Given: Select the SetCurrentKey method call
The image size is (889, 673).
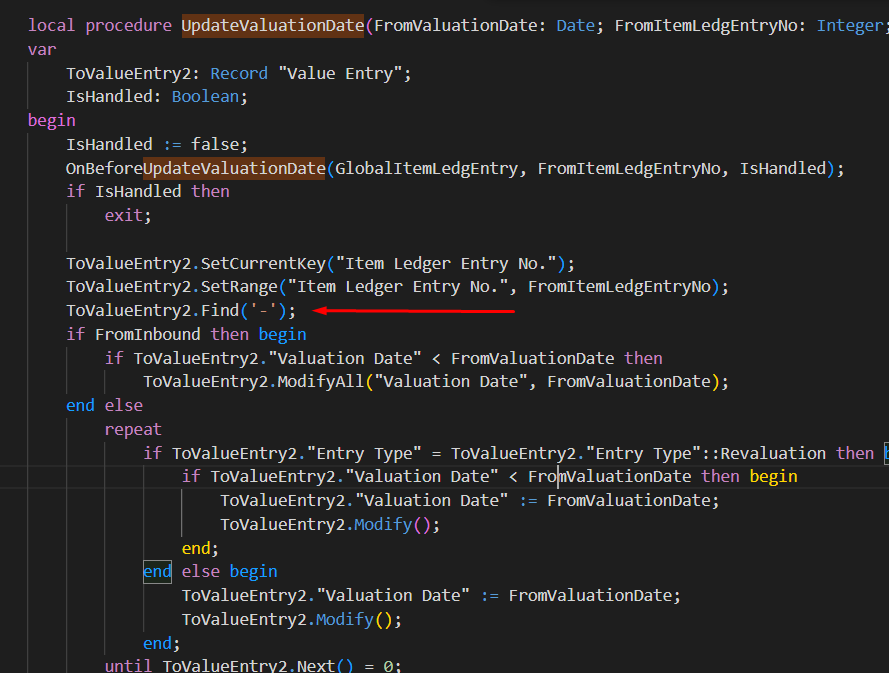Looking at the screenshot, I should point(264,262).
